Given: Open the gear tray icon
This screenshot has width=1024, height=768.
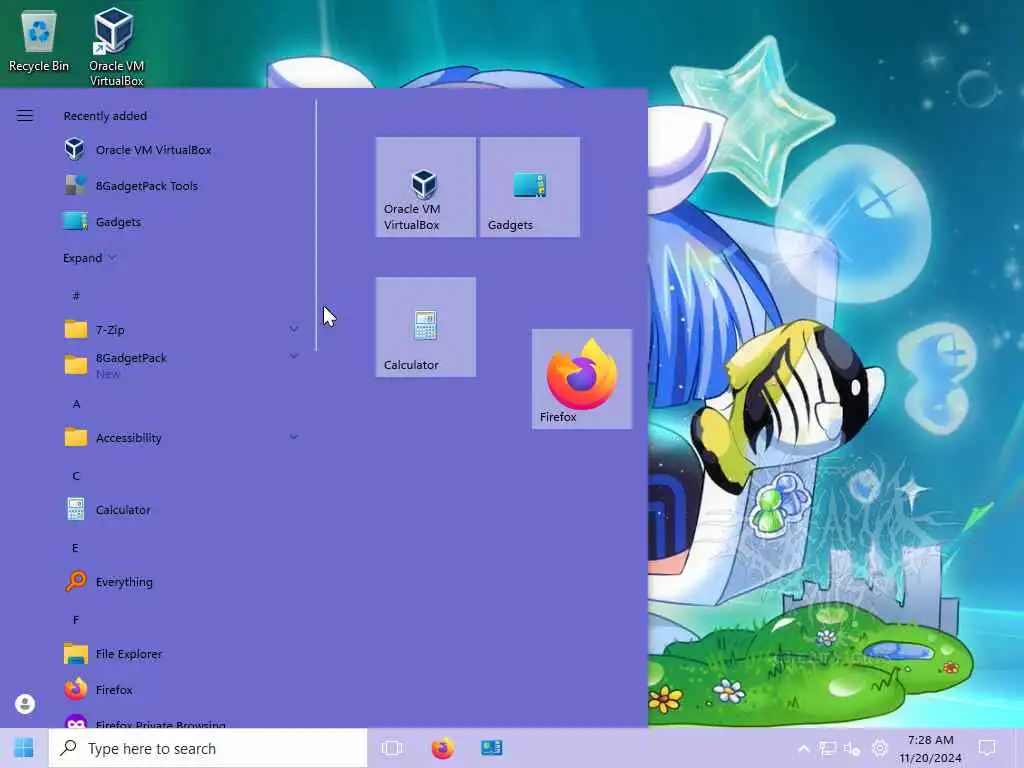Looking at the screenshot, I should coord(880,748).
